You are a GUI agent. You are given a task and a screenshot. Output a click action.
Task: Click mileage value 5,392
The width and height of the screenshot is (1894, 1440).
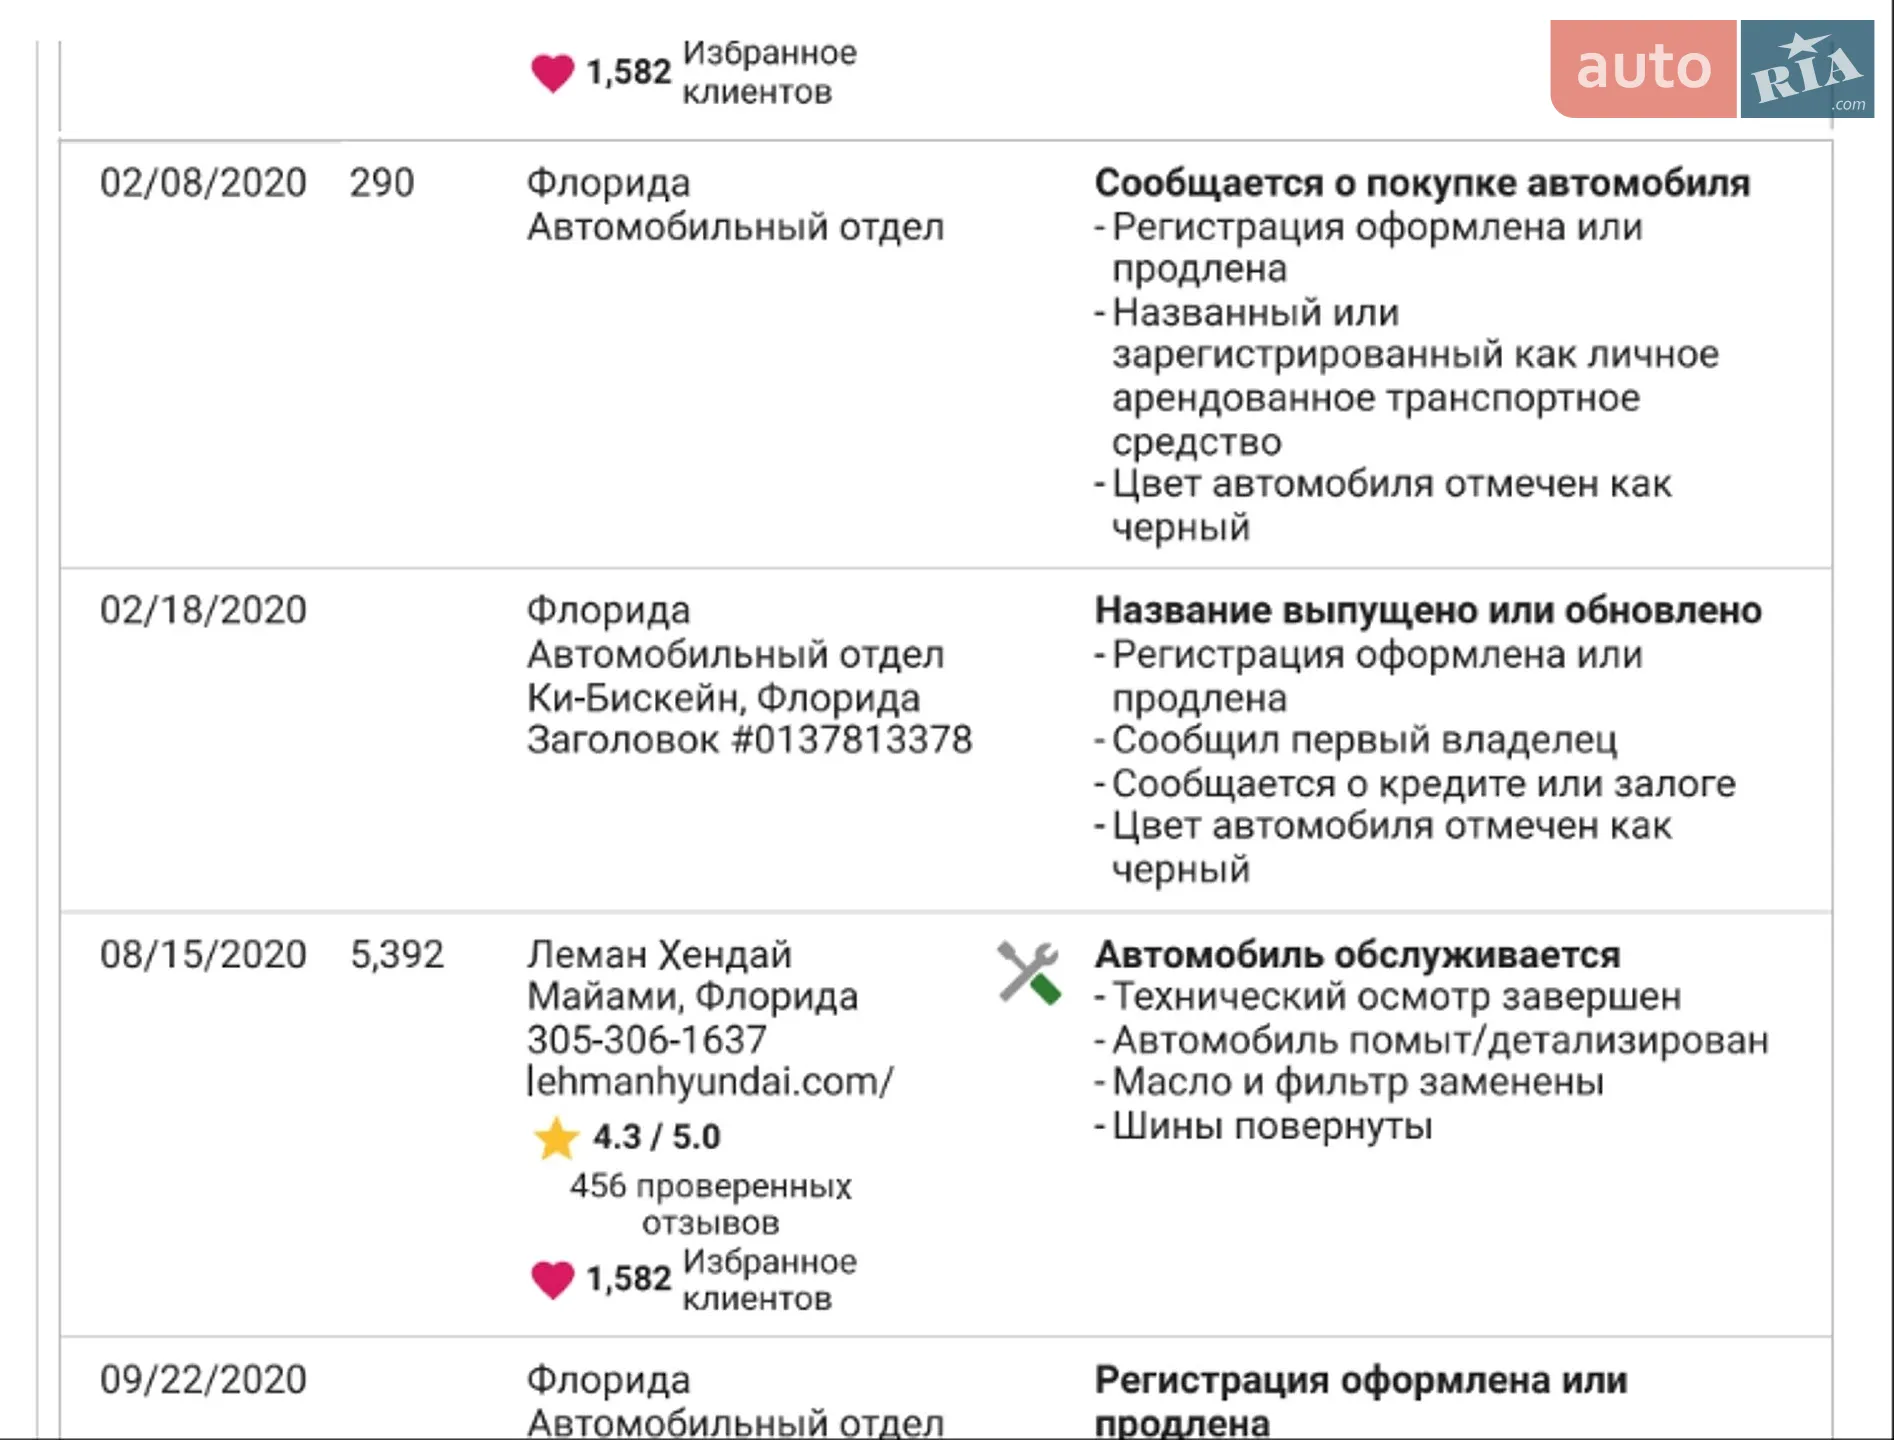click(x=397, y=955)
